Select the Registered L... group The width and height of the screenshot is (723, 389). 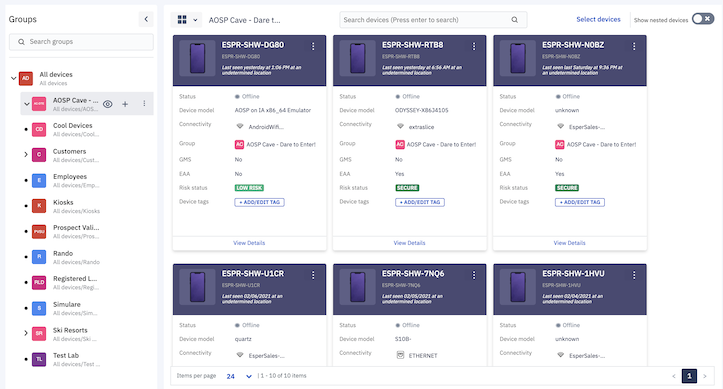75,279
